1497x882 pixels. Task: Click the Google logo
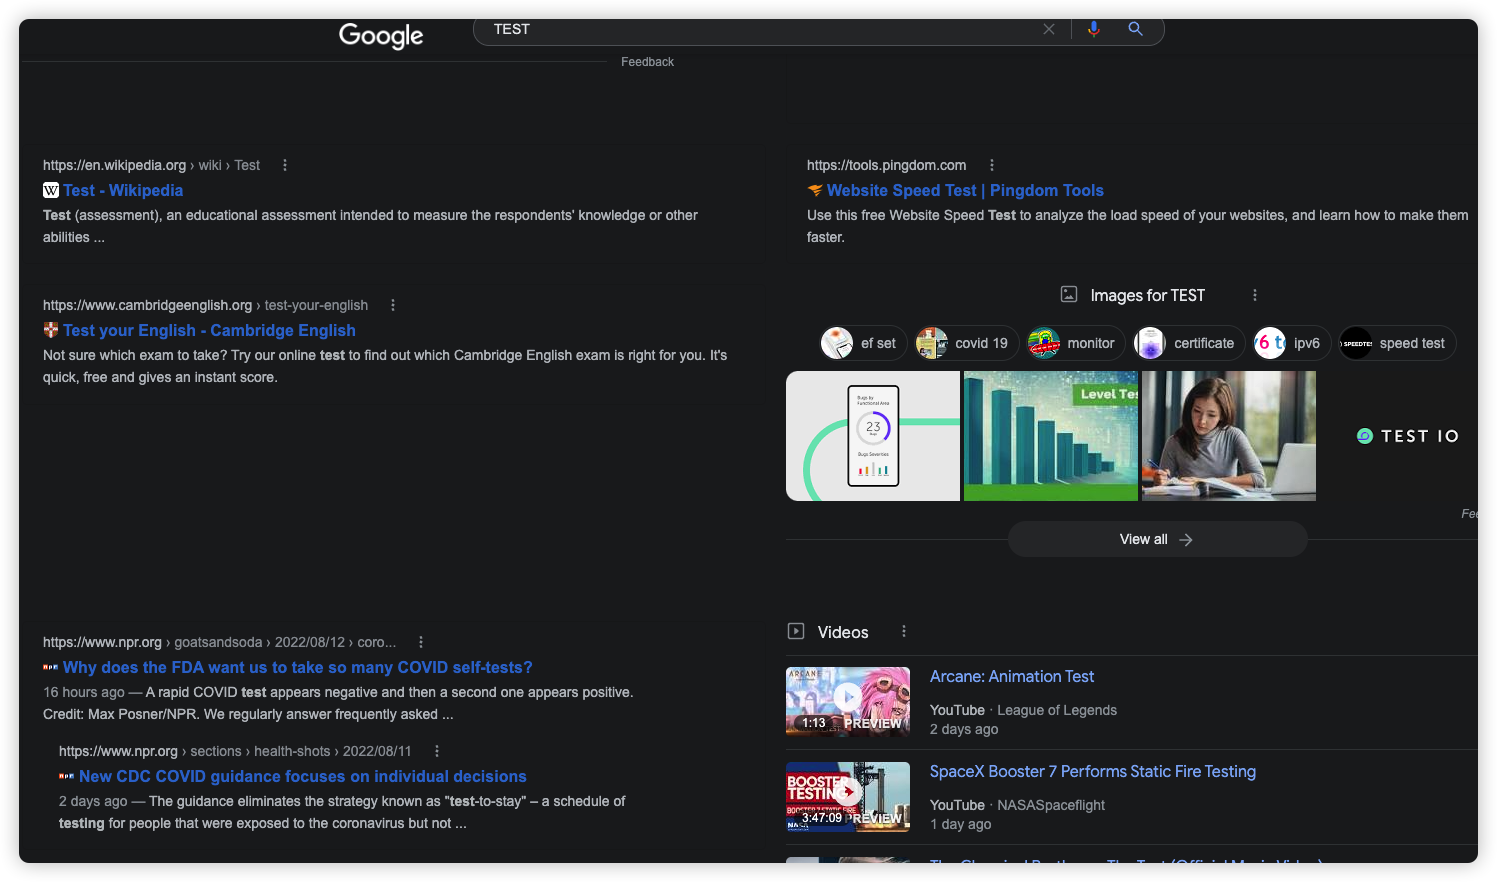[x=381, y=35]
